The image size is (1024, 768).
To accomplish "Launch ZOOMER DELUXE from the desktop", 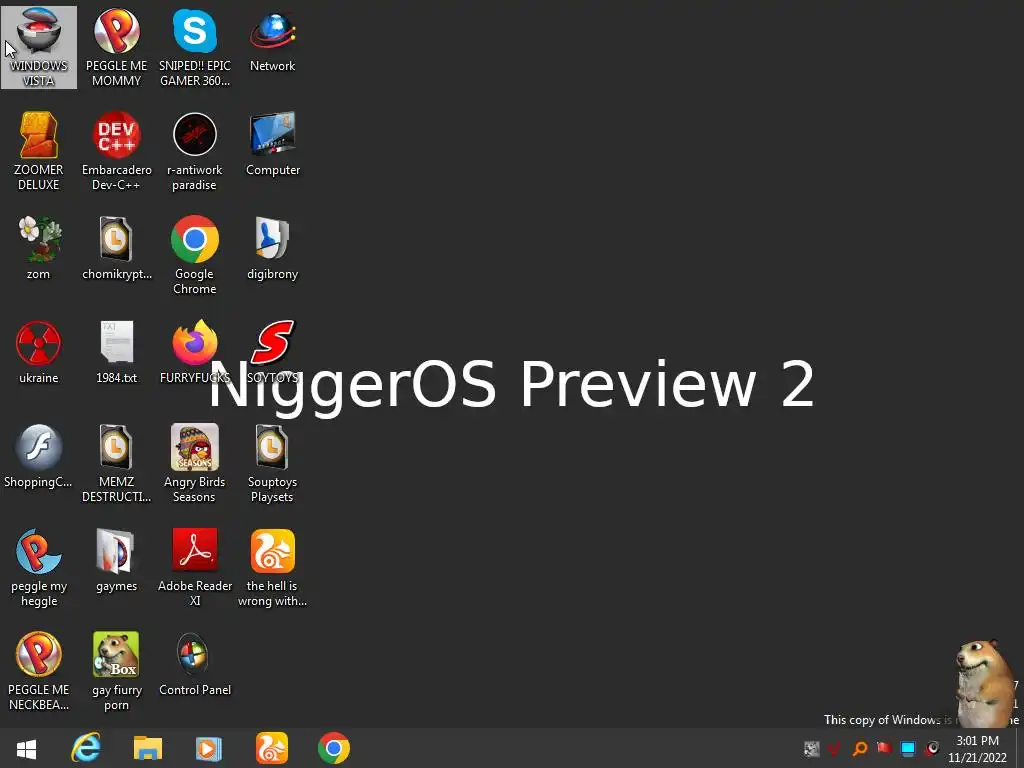I will click(39, 151).
